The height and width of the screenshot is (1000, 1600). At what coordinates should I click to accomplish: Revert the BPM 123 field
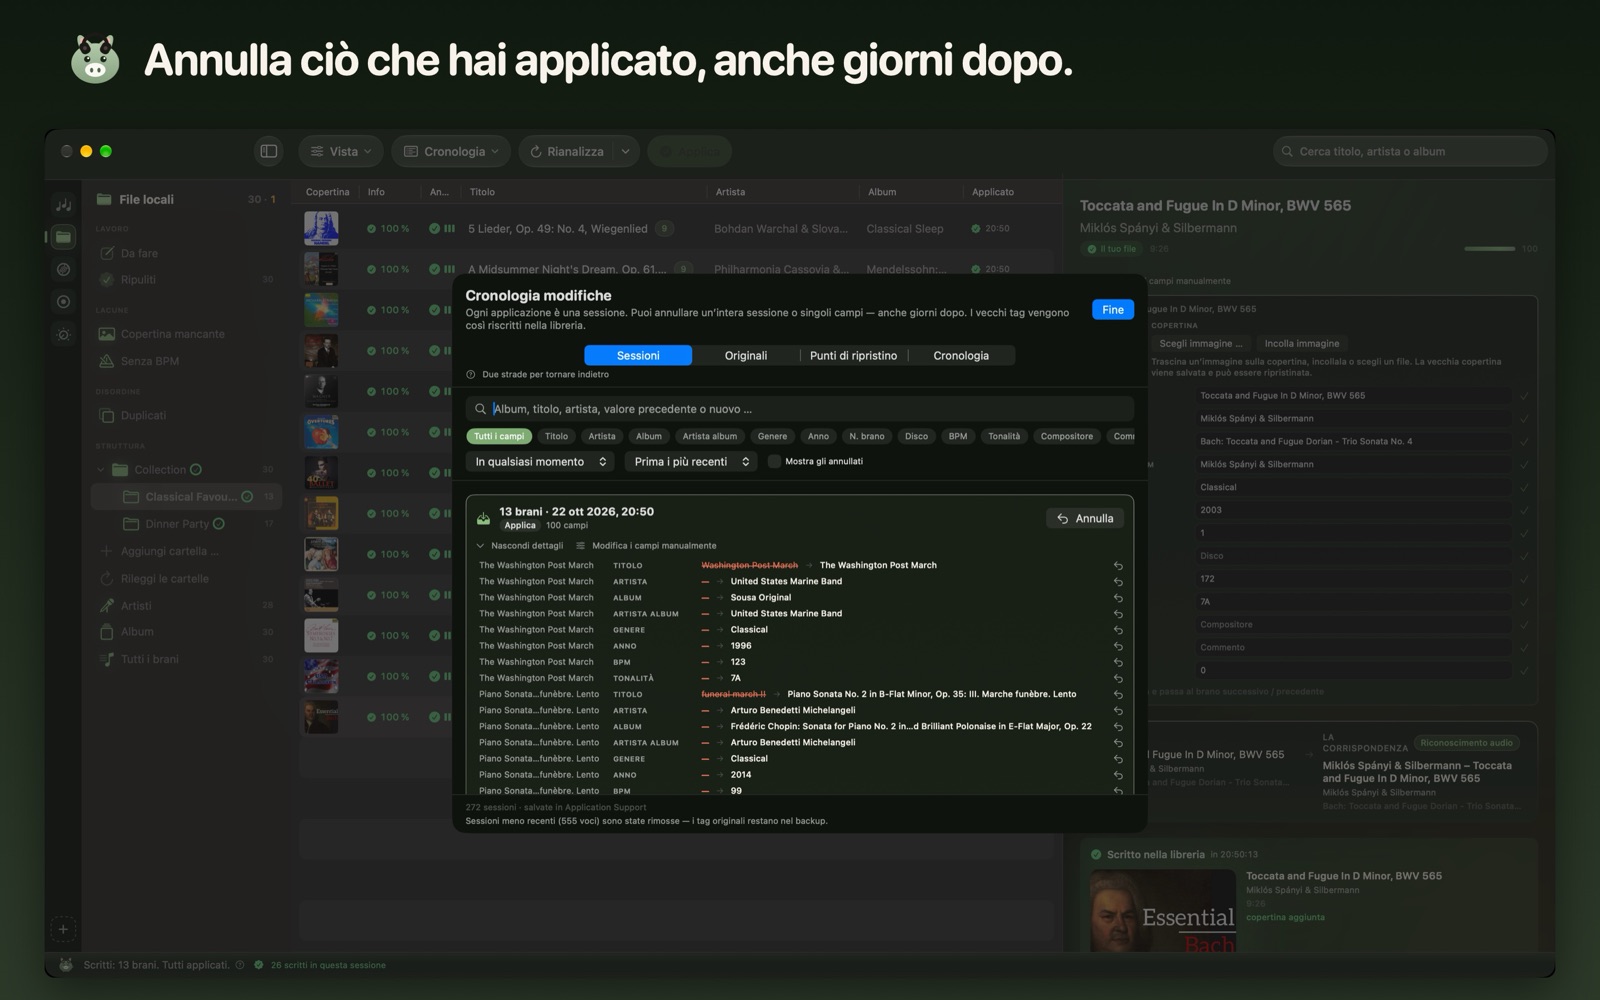pos(1118,662)
